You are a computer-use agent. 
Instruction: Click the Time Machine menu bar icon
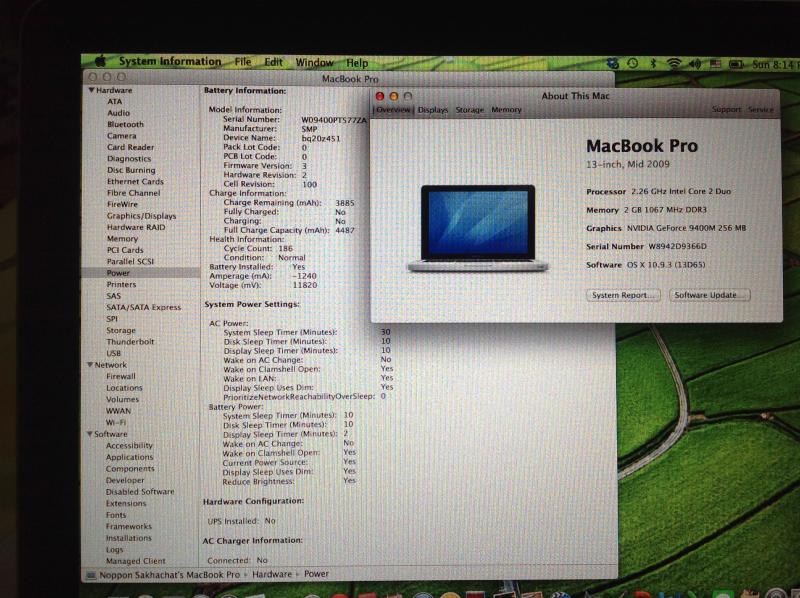pyautogui.click(x=632, y=64)
